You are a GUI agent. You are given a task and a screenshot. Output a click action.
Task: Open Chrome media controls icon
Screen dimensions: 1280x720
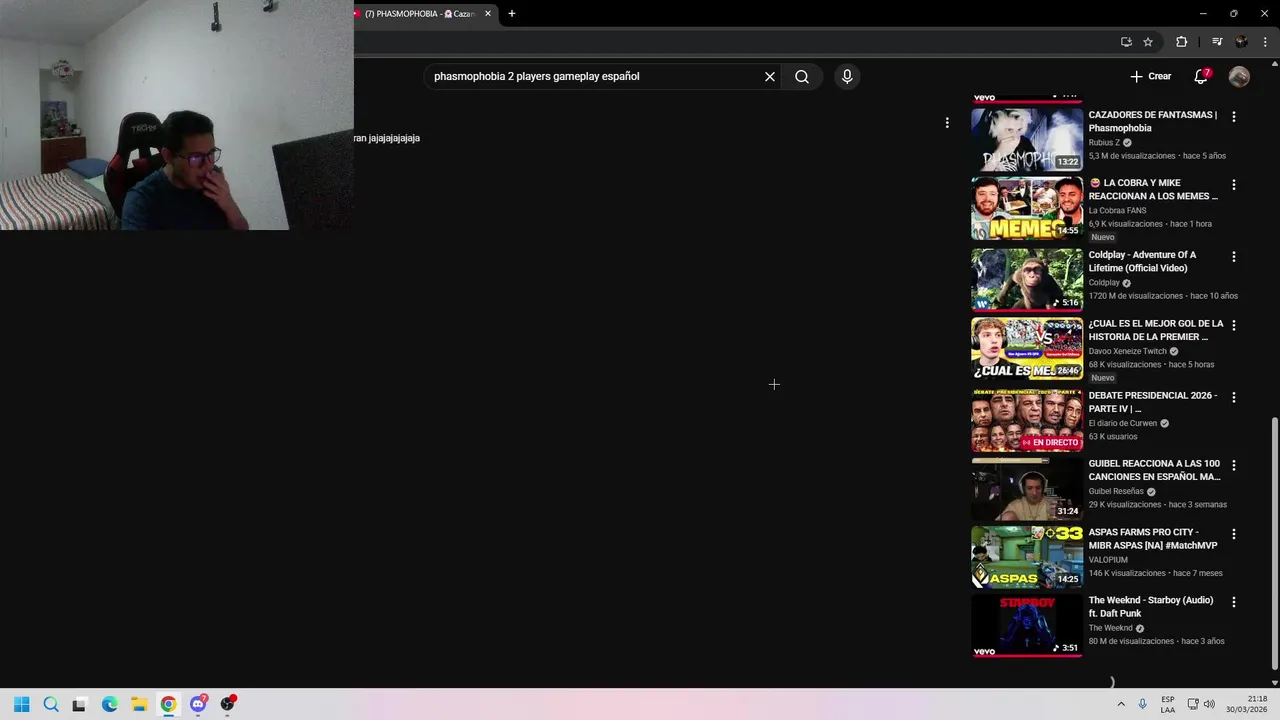pos(1217,42)
